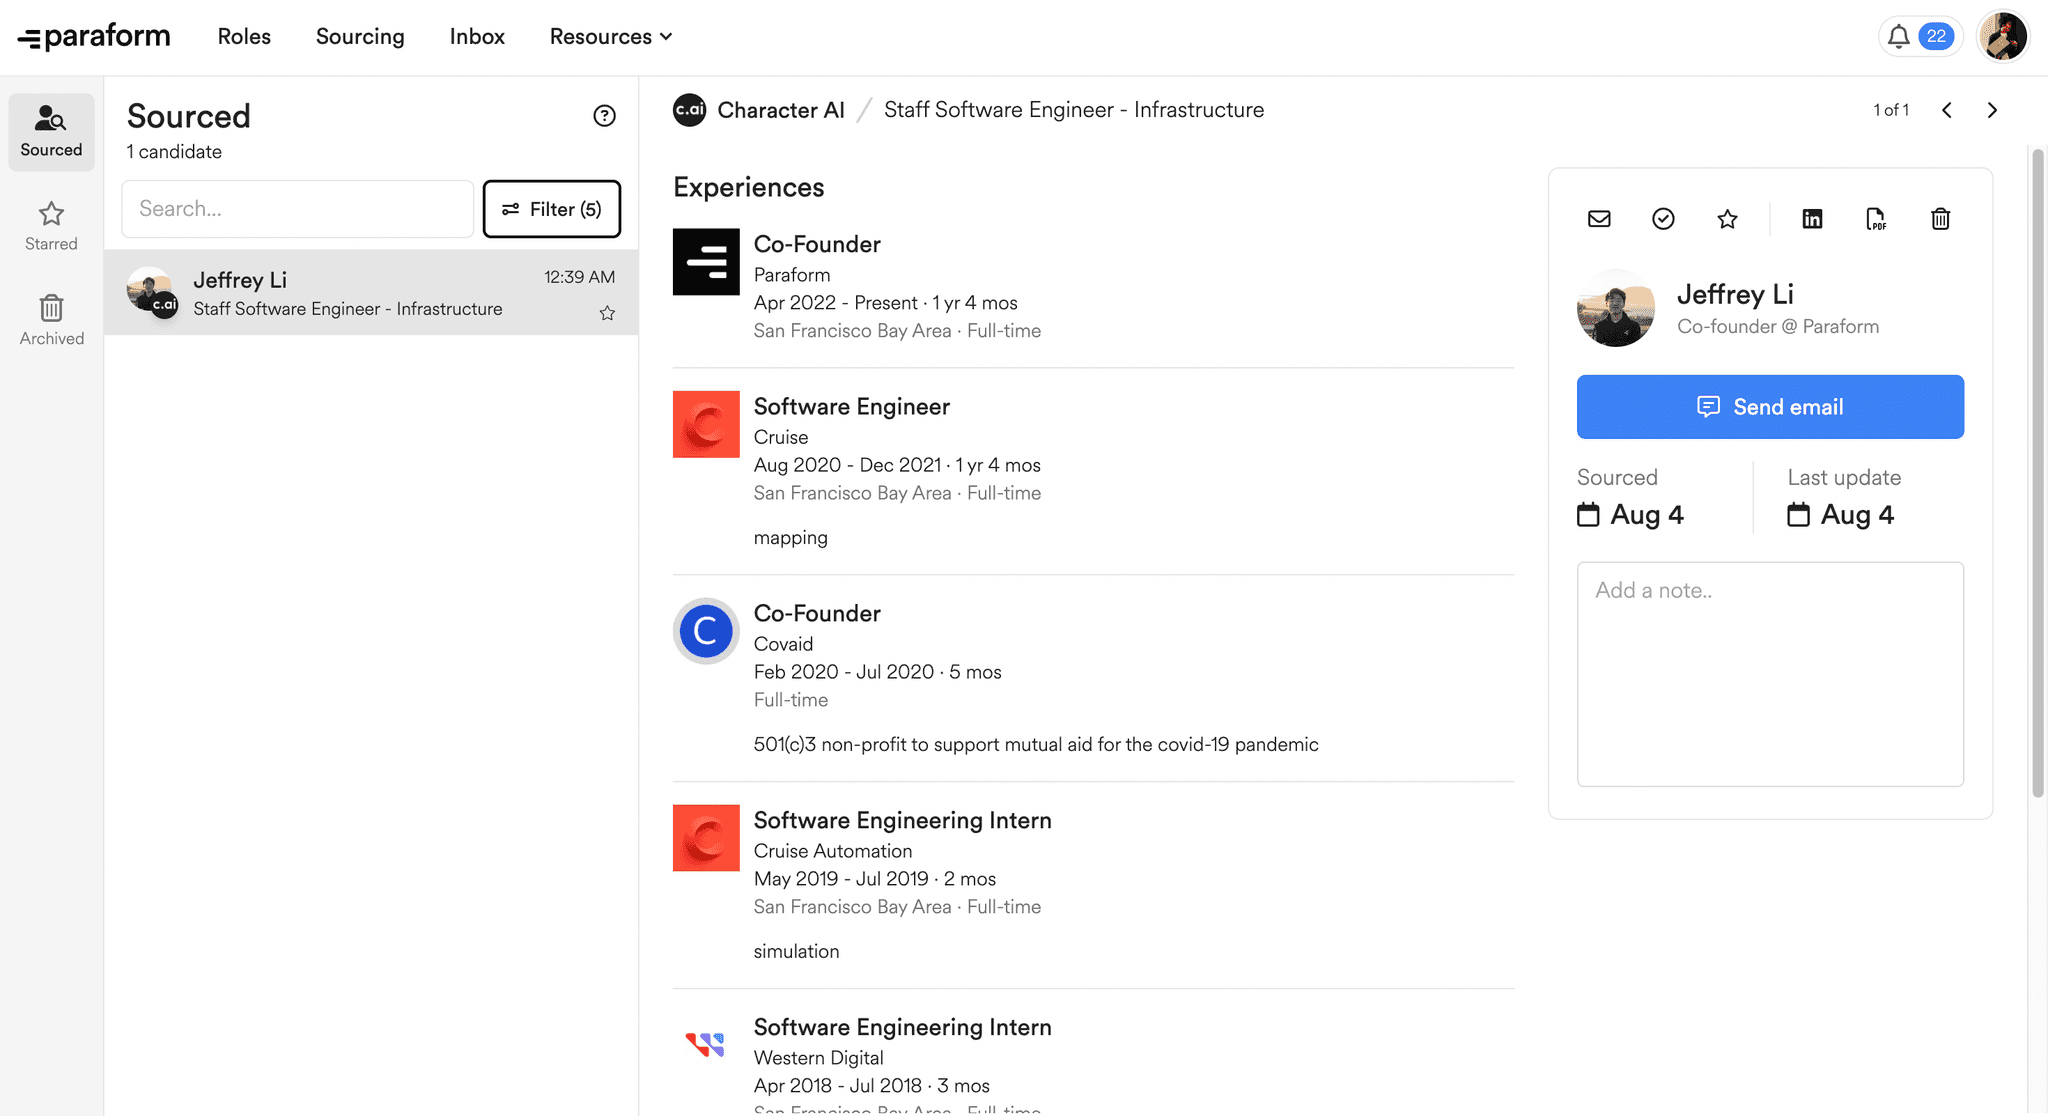Image resolution: width=2048 pixels, height=1116 pixels.
Task: Open Jeffrey Li's LinkedIn profile icon
Action: (1812, 219)
